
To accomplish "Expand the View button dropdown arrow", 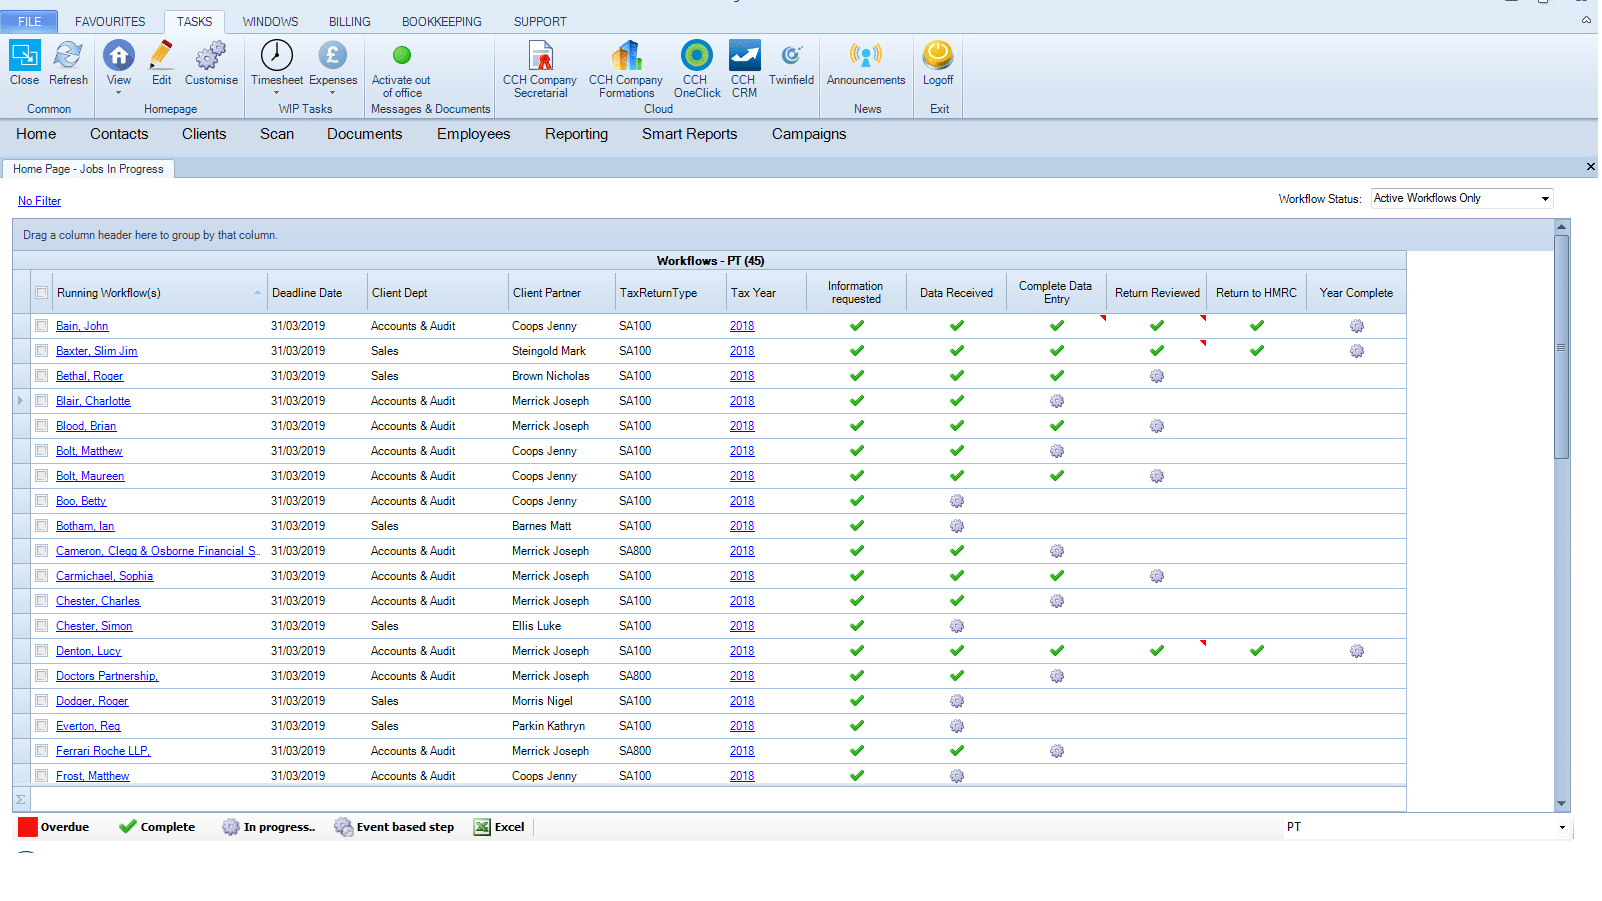I will pos(118,93).
